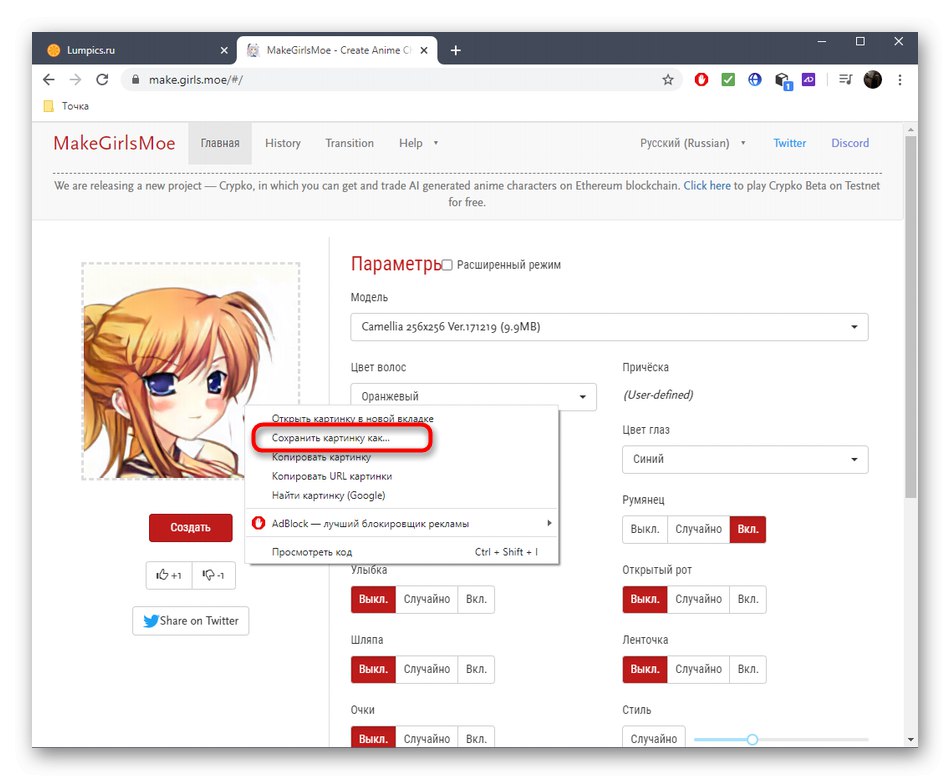Screen dimensions: 950x780
Task: Click the thumbs down -1 button
Action: point(214,575)
